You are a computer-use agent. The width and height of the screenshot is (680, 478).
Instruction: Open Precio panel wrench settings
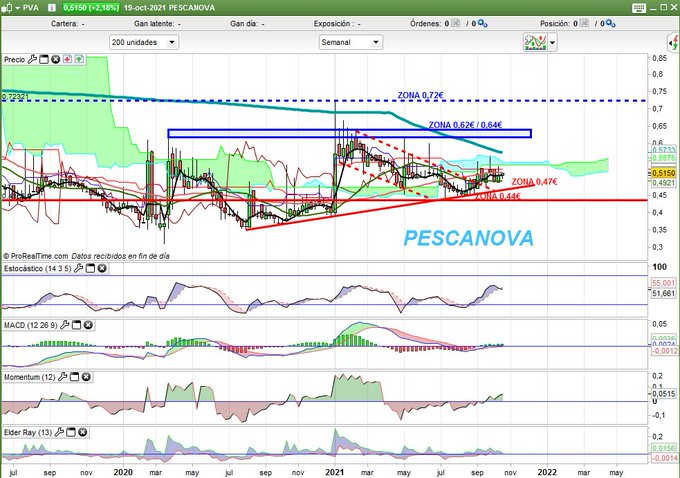[x=32, y=59]
